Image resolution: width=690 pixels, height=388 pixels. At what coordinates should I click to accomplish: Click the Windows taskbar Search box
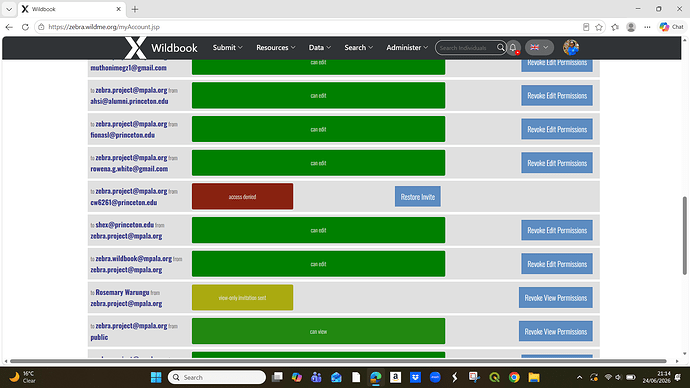(217, 377)
